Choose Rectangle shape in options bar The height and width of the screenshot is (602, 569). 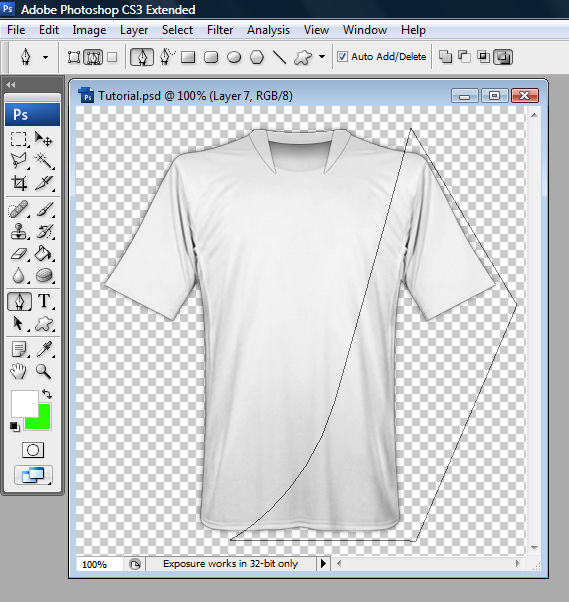pos(188,58)
